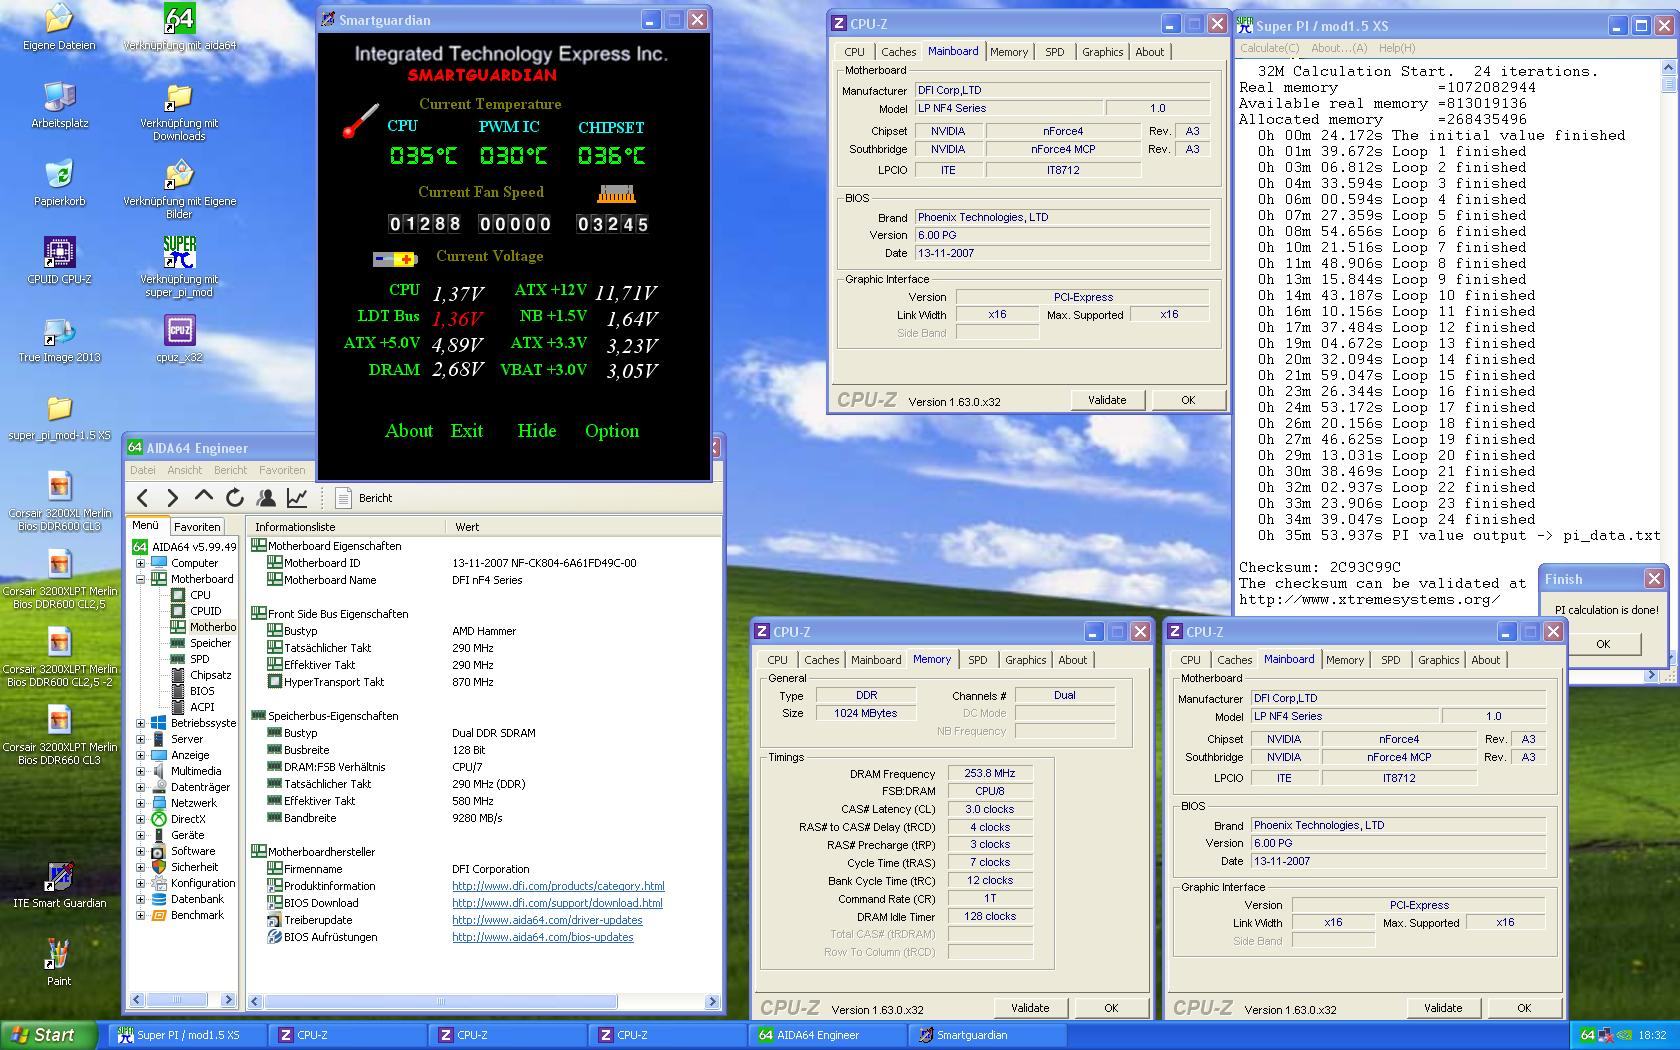Open Corsair 3200XLPT Merlin Bios DDR660 CL3 file
The width and height of the screenshot is (1680, 1050).
point(59,736)
